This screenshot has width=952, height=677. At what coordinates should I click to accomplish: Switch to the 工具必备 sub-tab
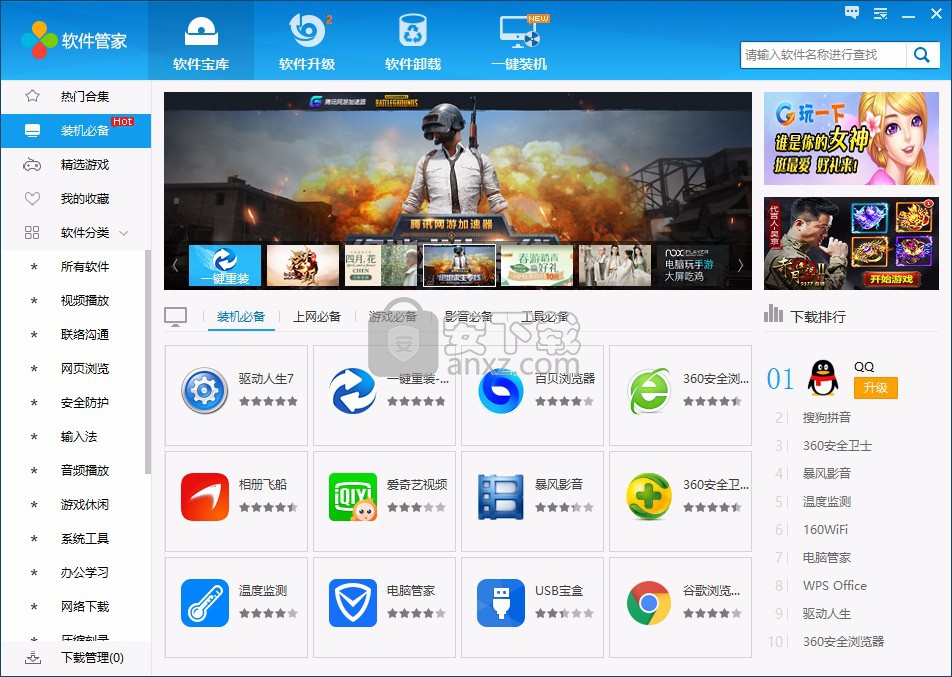click(x=545, y=316)
